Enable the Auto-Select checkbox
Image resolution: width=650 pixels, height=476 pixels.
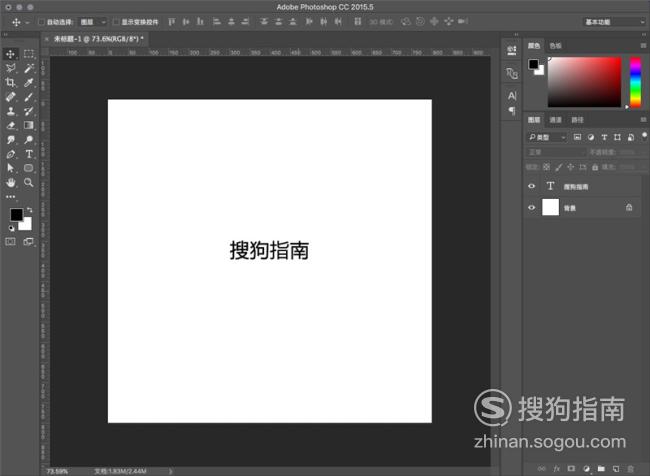tap(41, 22)
